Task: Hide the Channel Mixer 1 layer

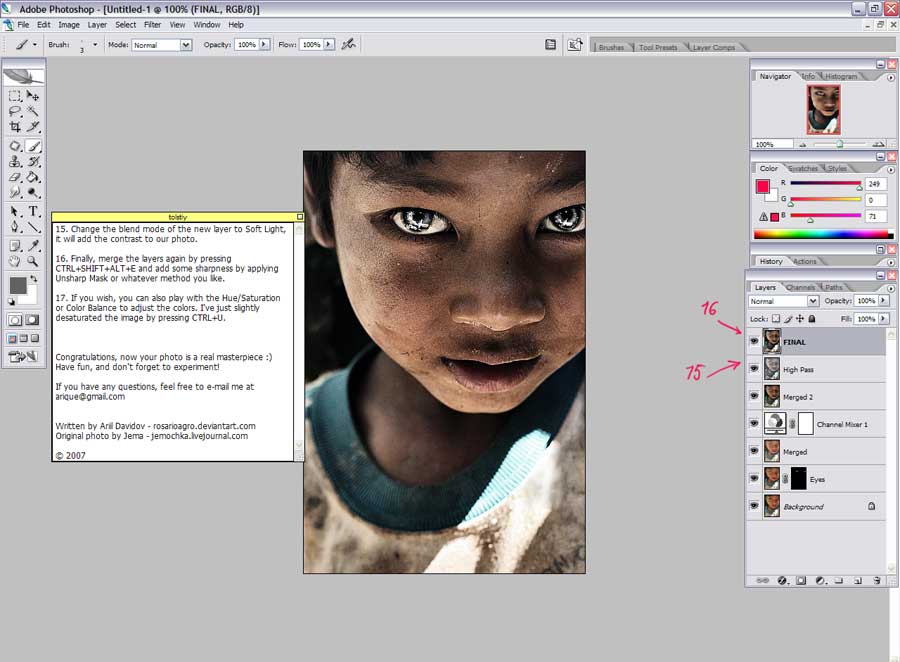Action: (753, 424)
